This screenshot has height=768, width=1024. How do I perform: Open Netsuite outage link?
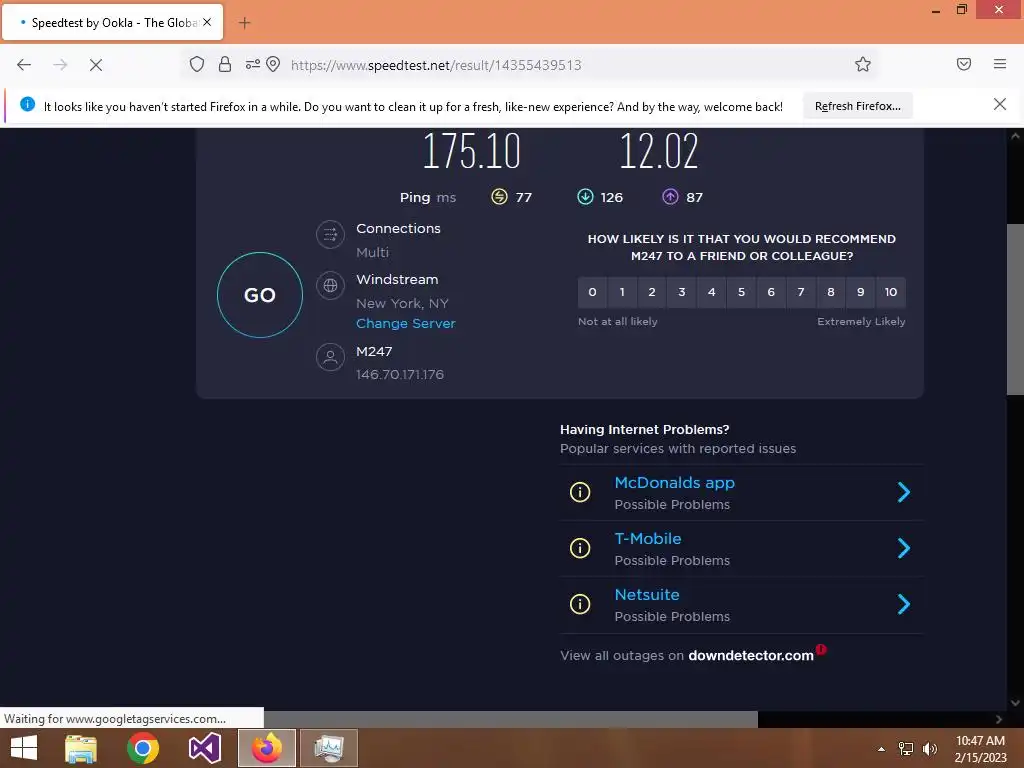coord(647,594)
